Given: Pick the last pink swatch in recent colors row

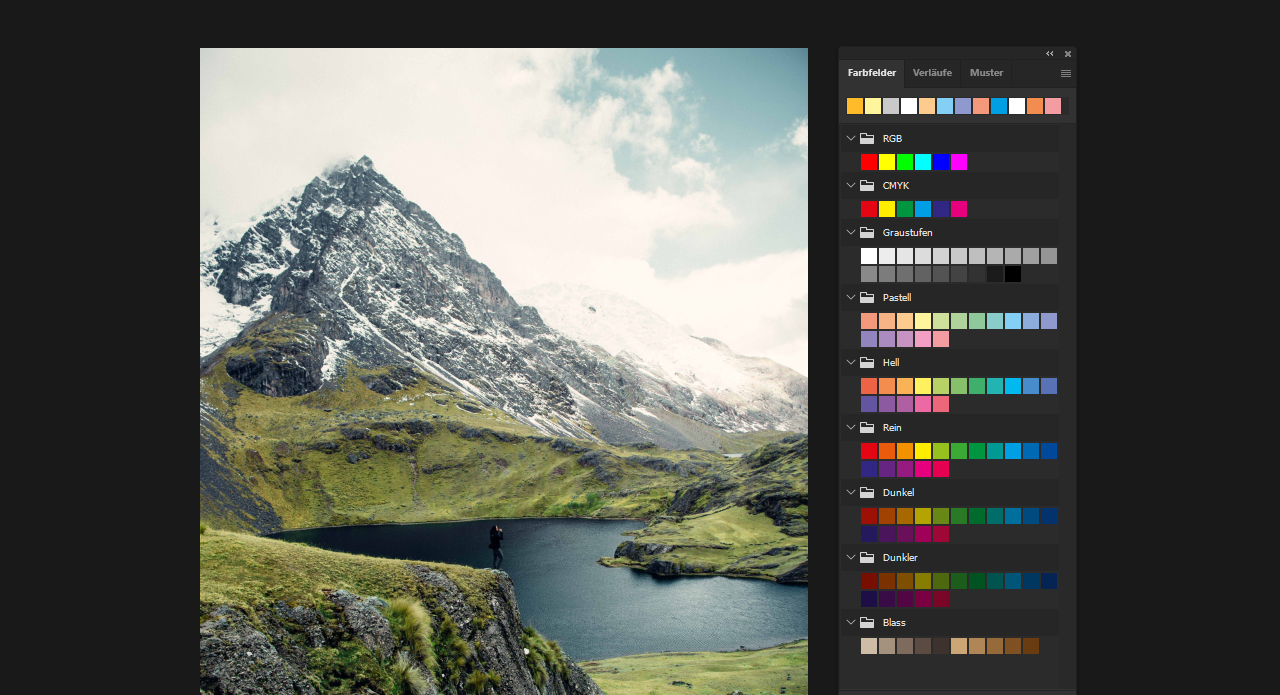Looking at the screenshot, I should (1053, 106).
